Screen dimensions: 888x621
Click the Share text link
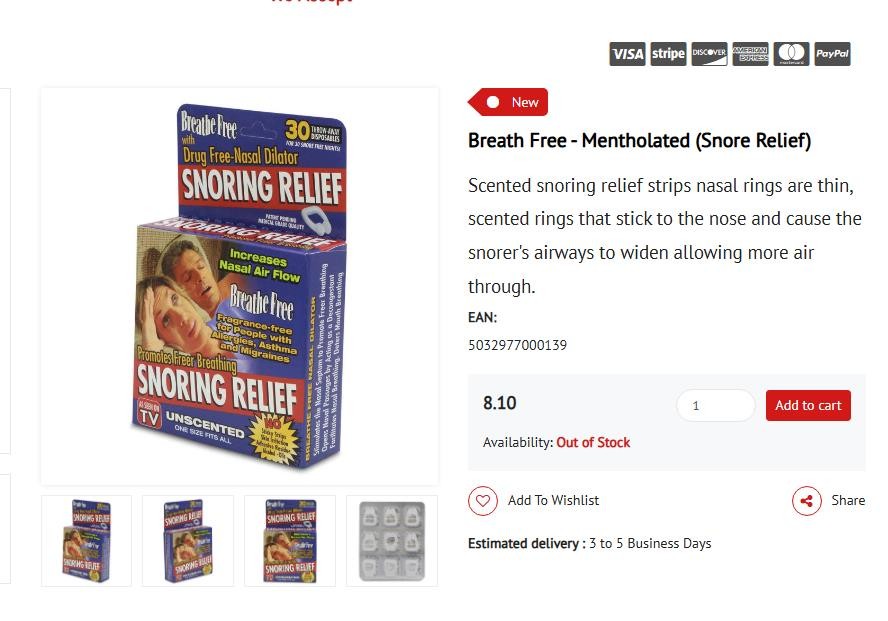pos(848,500)
